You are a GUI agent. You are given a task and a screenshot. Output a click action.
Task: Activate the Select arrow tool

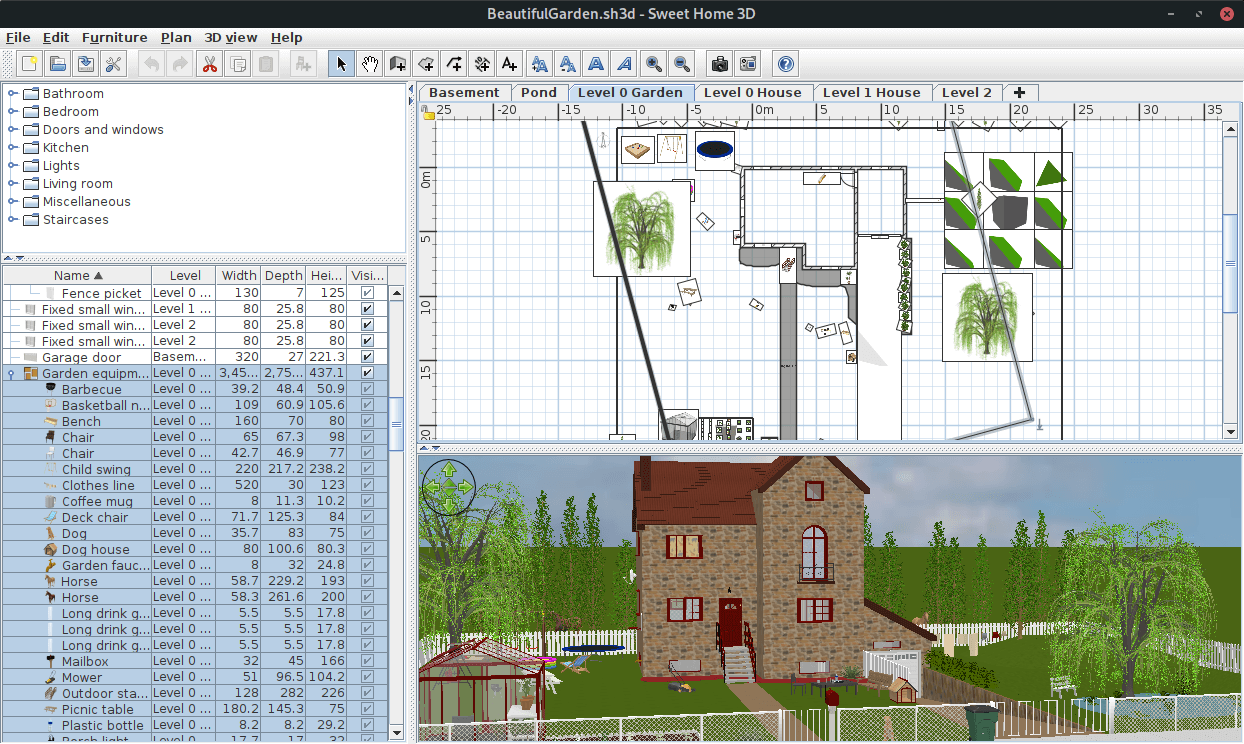(341, 64)
